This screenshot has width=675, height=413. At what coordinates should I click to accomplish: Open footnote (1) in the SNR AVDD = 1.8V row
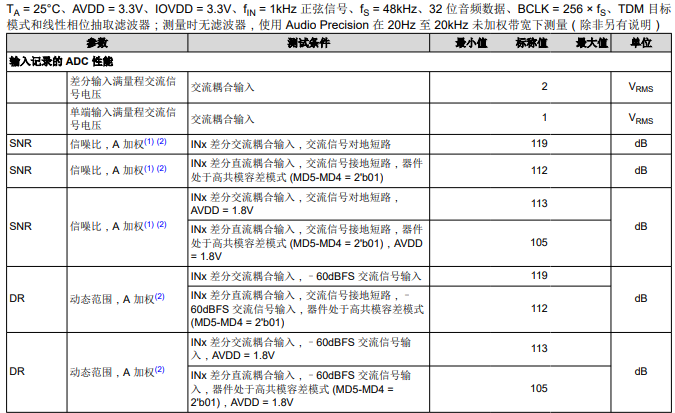[149, 224]
